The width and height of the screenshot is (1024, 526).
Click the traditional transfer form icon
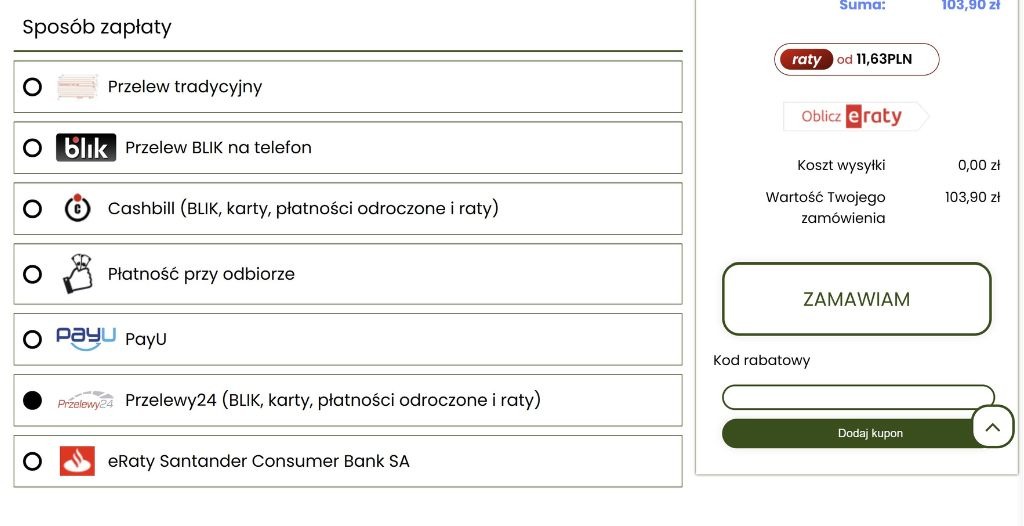click(x=77, y=87)
